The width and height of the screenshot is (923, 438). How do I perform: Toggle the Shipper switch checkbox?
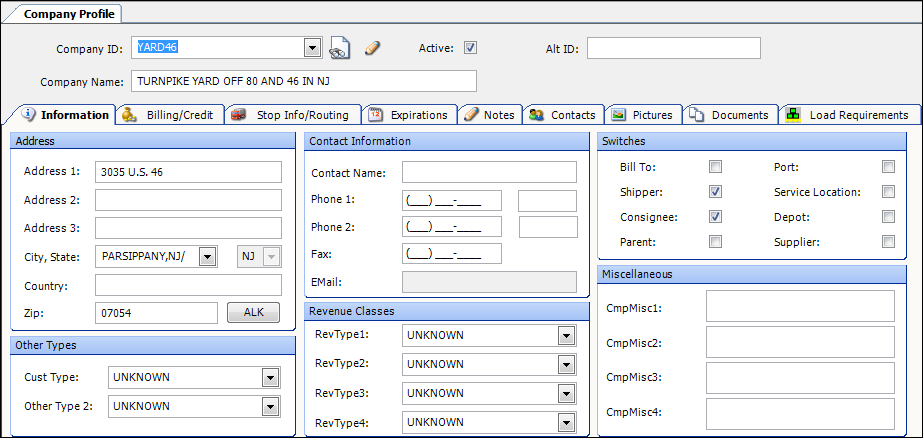point(715,191)
